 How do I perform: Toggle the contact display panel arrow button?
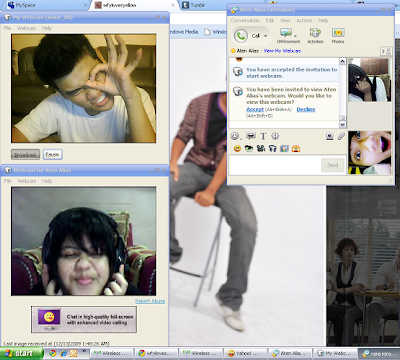(x=386, y=51)
